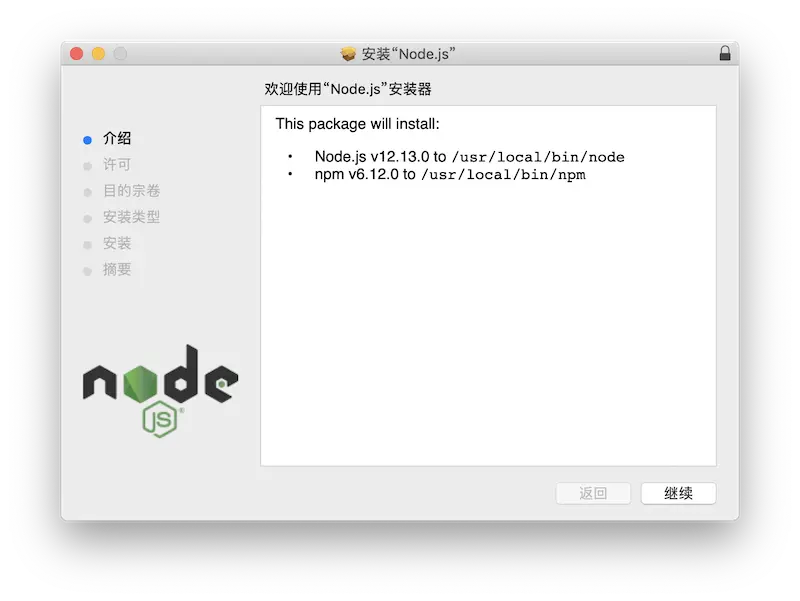Click the Node.js logo in sidebar

tap(160, 391)
